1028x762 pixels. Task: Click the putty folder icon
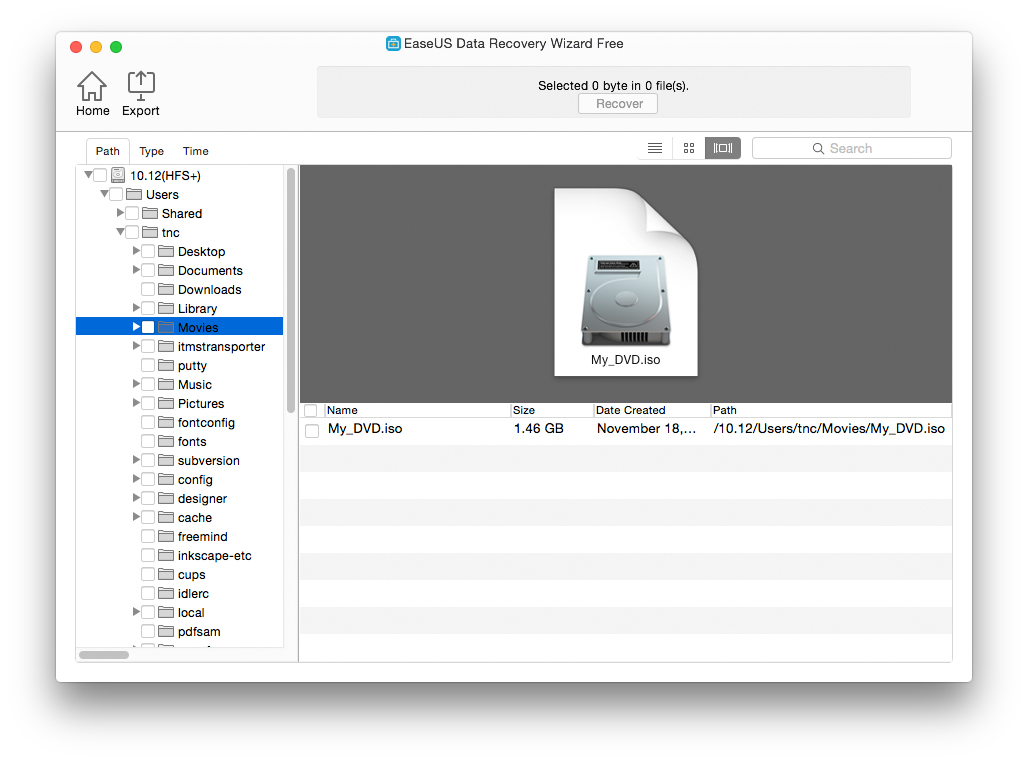(x=166, y=365)
